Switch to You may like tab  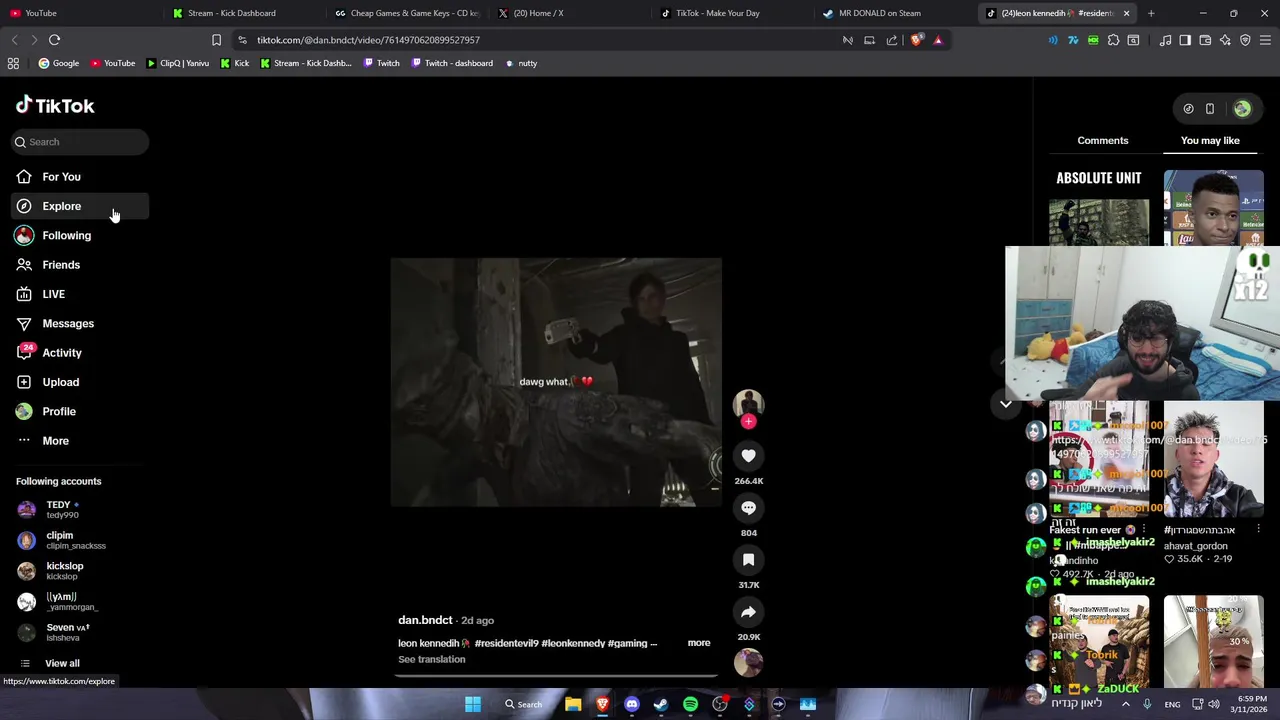click(x=1210, y=141)
